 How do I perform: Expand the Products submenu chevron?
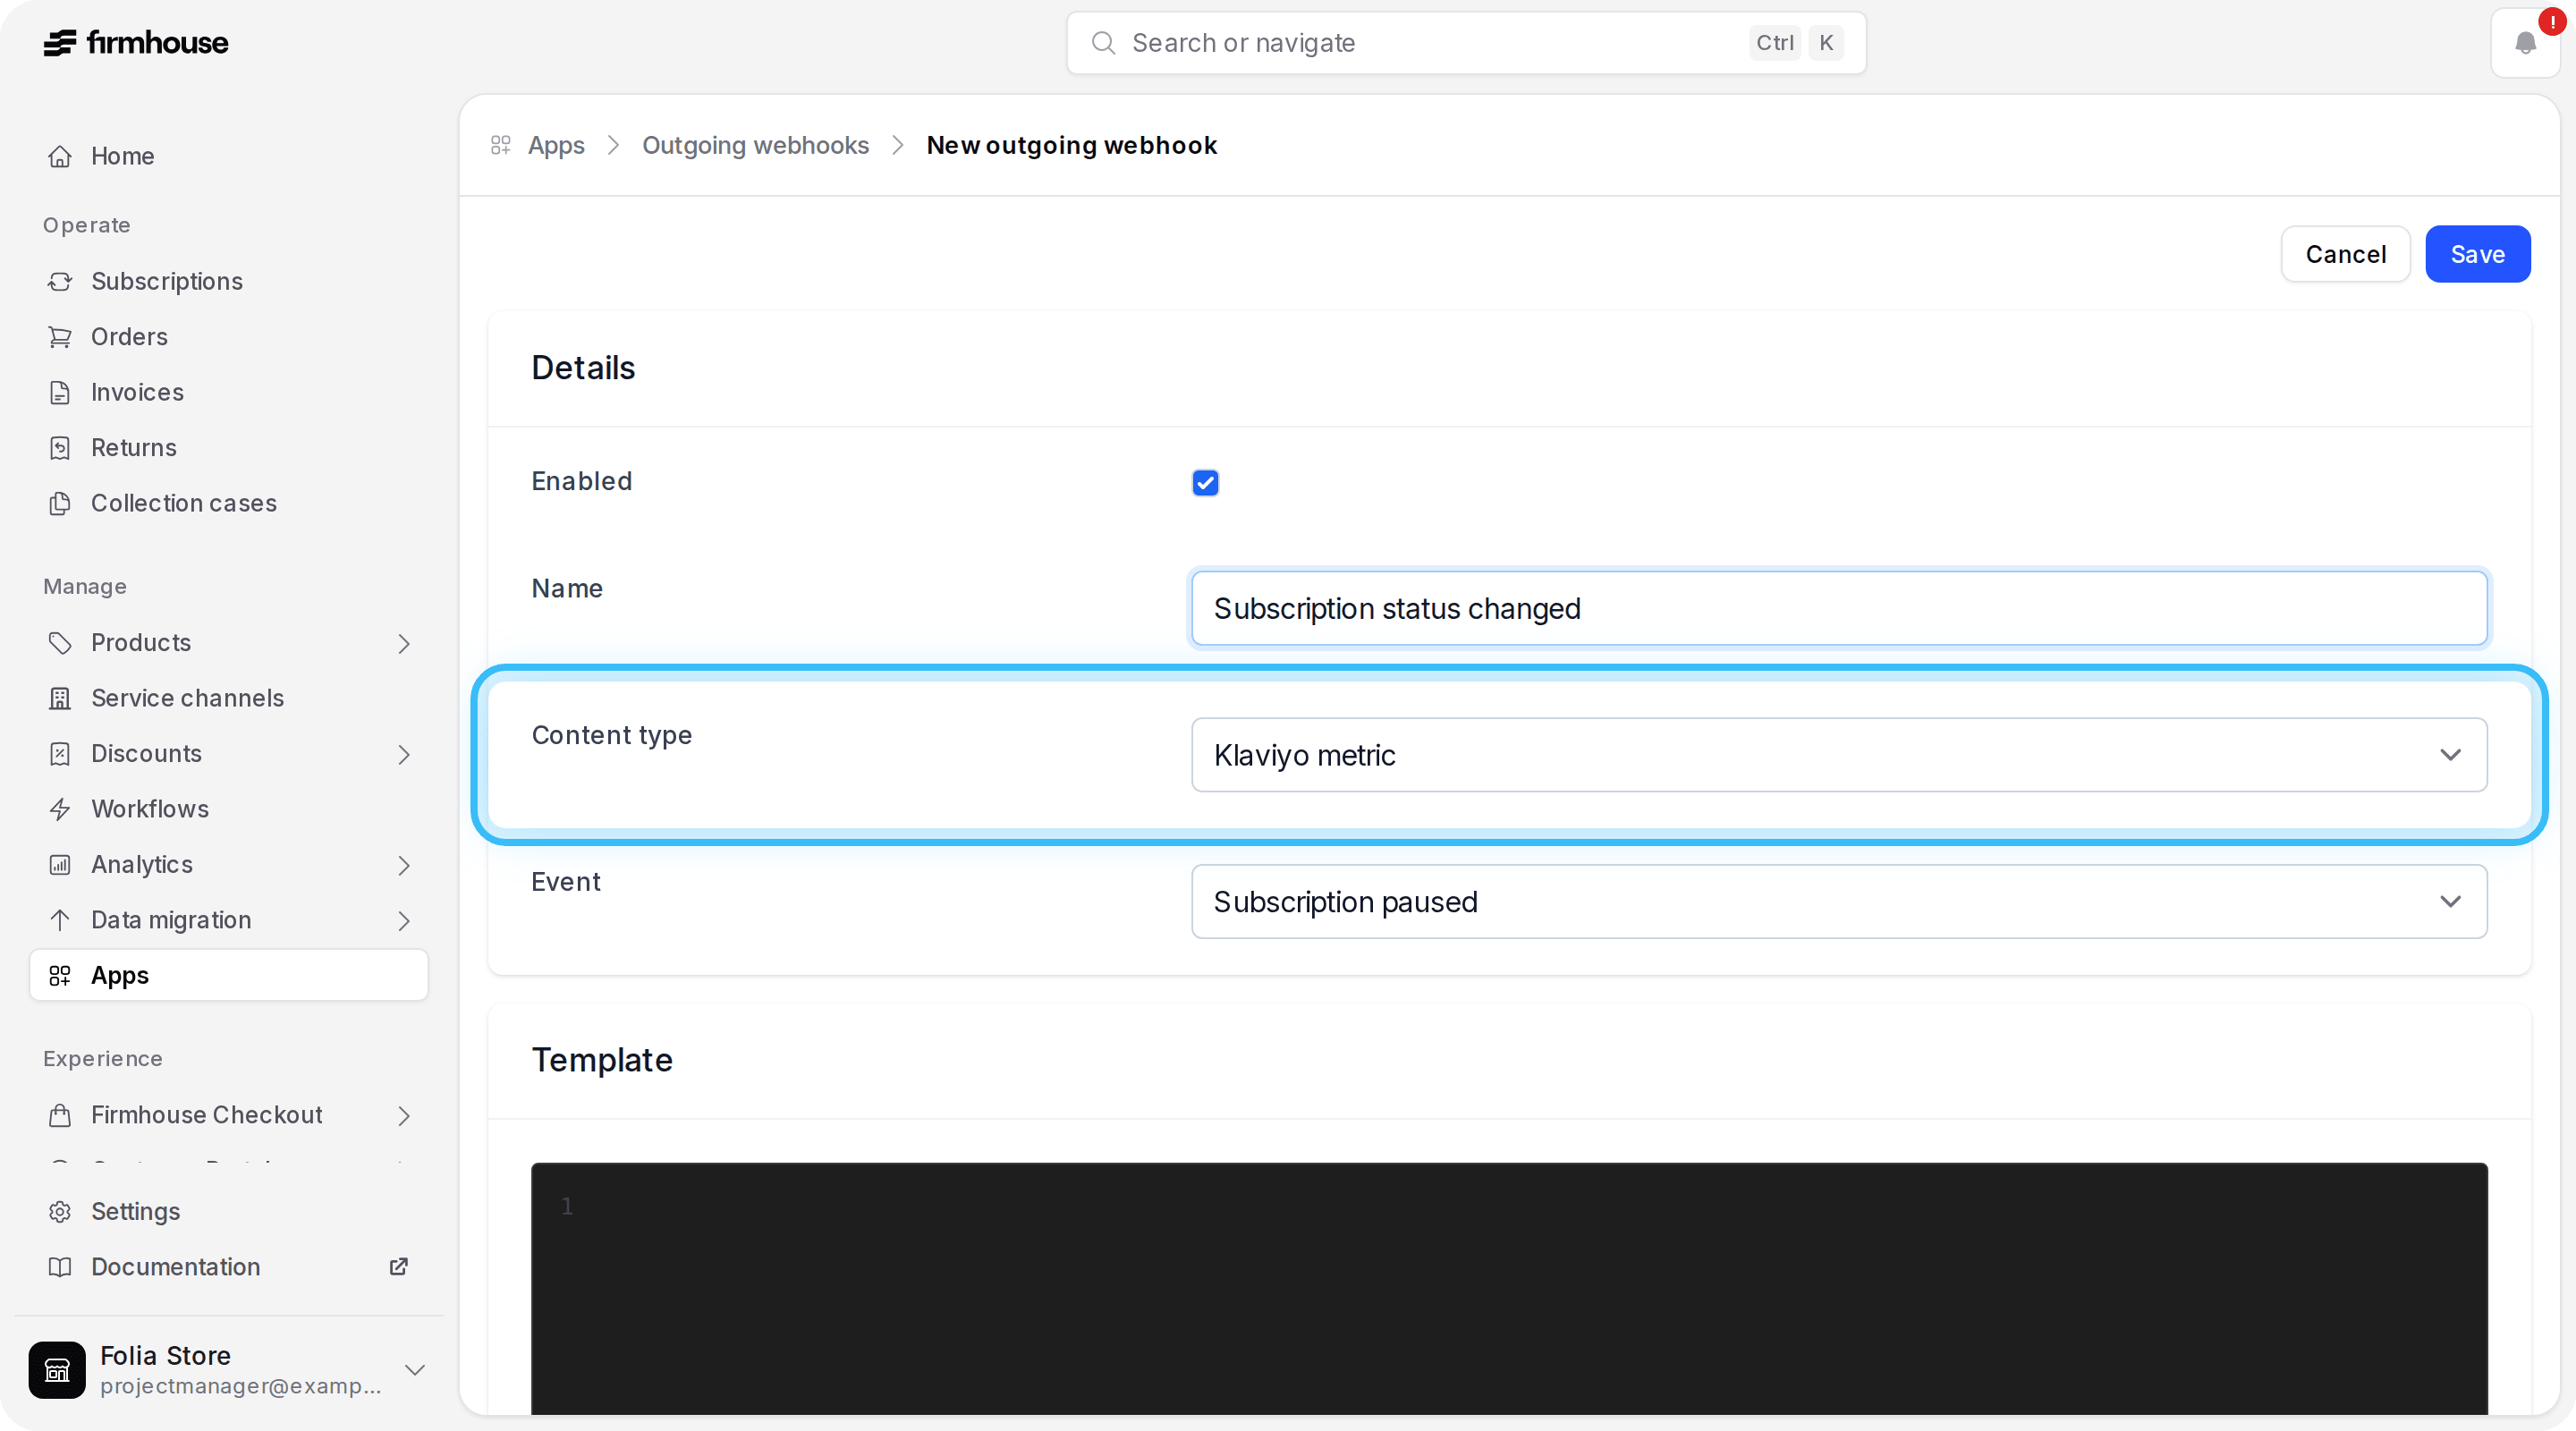click(x=404, y=643)
